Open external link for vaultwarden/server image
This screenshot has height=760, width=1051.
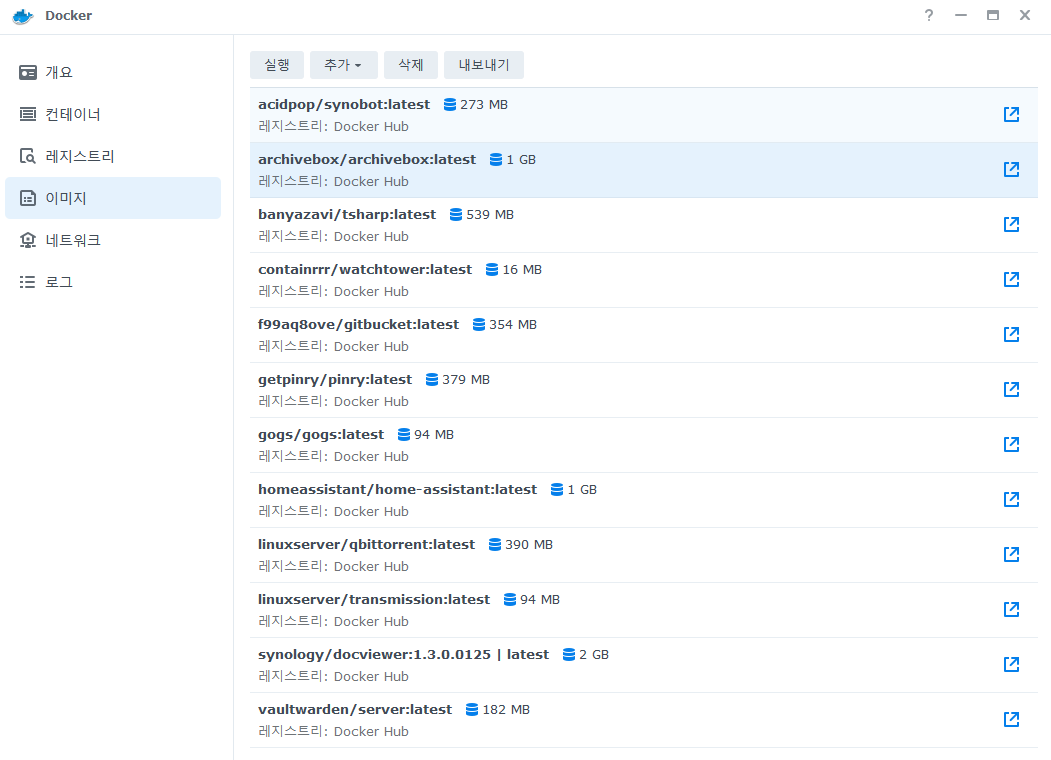click(x=1011, y=719)
